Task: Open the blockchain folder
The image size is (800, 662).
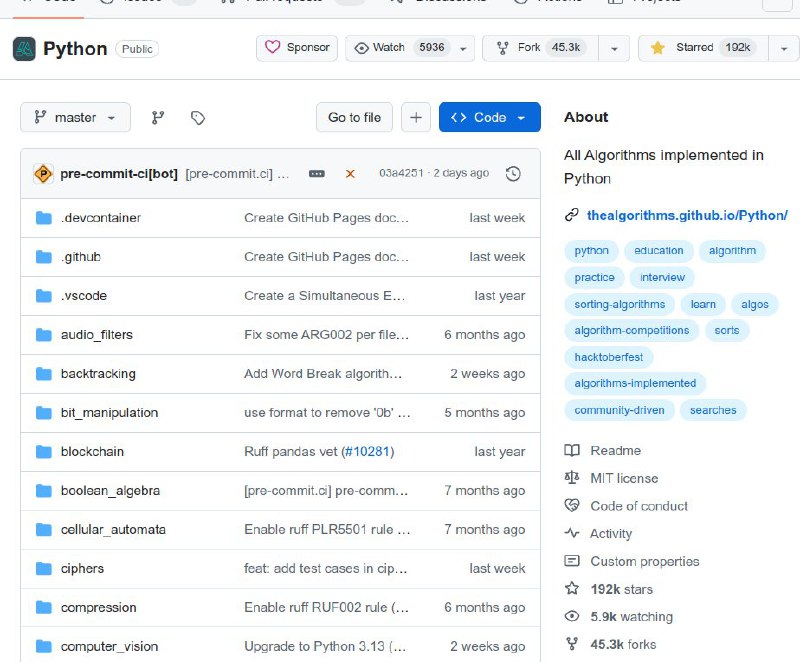Action: coord(92,452)
